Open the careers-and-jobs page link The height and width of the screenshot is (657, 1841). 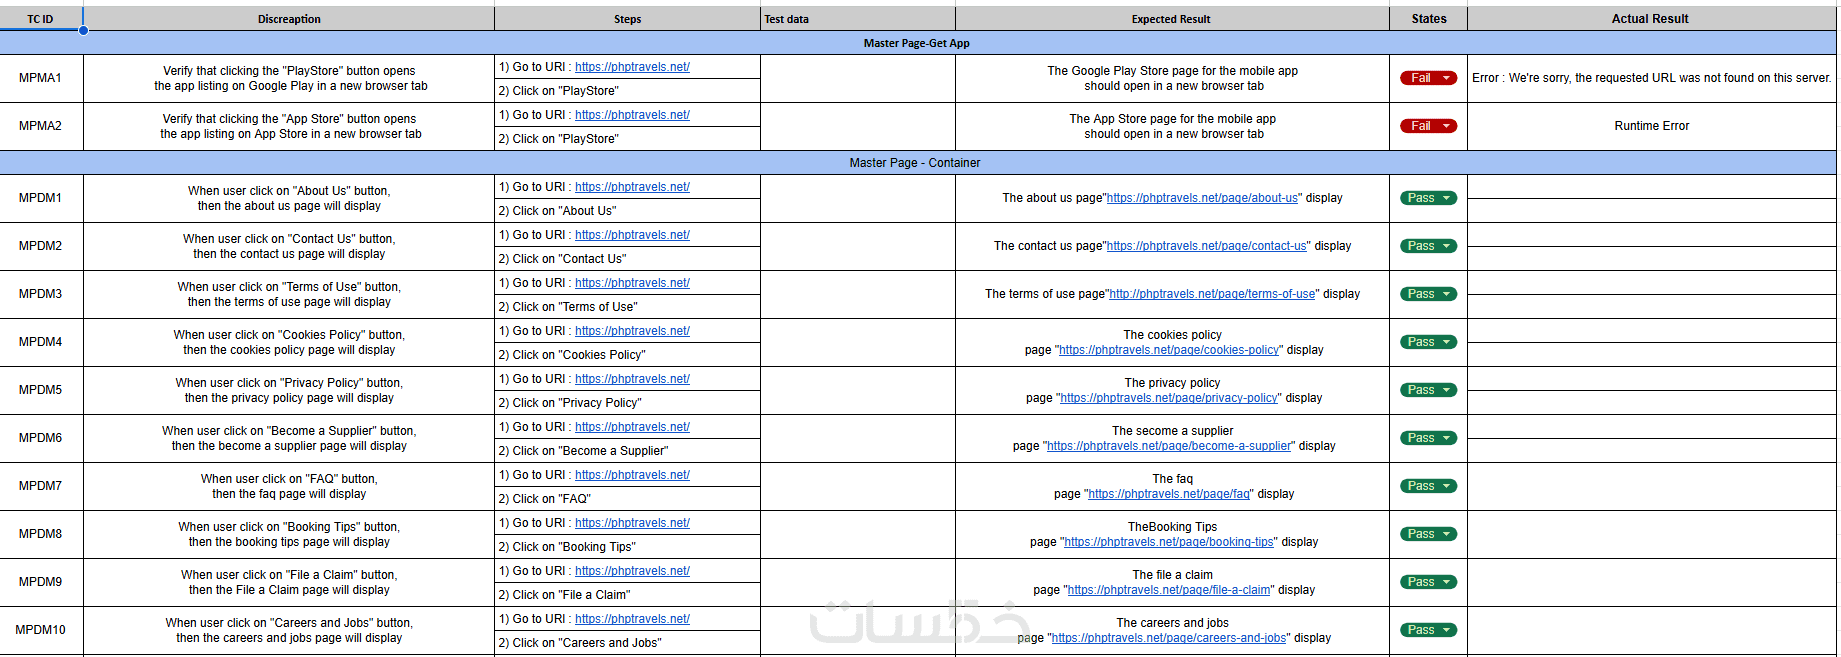click(1169, 638)
